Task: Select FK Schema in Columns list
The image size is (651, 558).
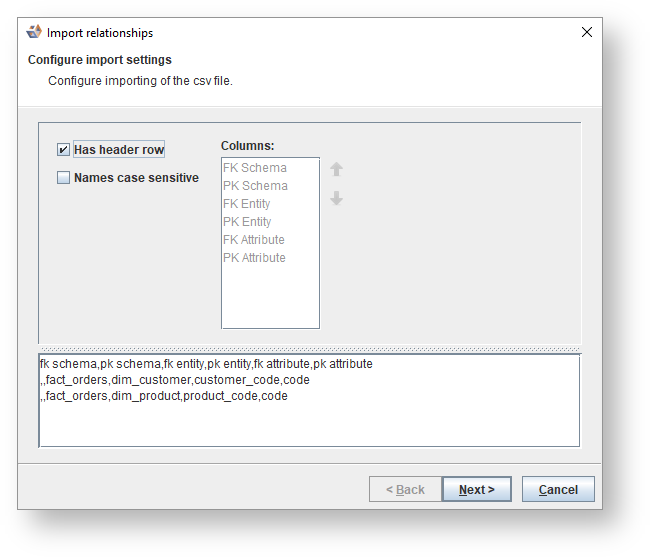Action: 255,168
